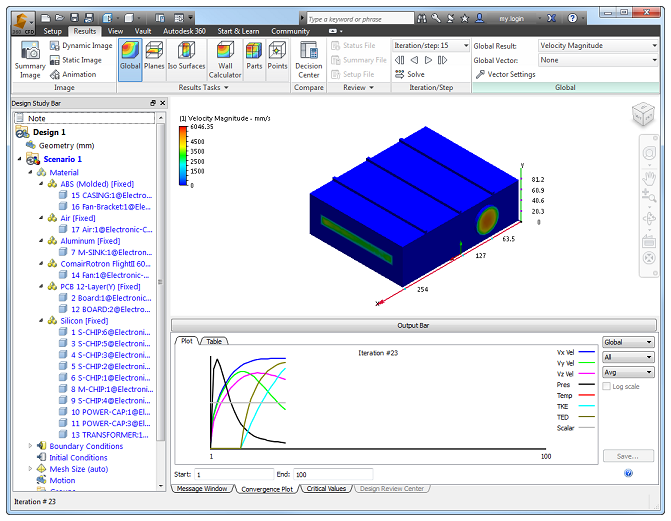Open the Iso Surfaces task
671x521 pixels.
(186, 60)
